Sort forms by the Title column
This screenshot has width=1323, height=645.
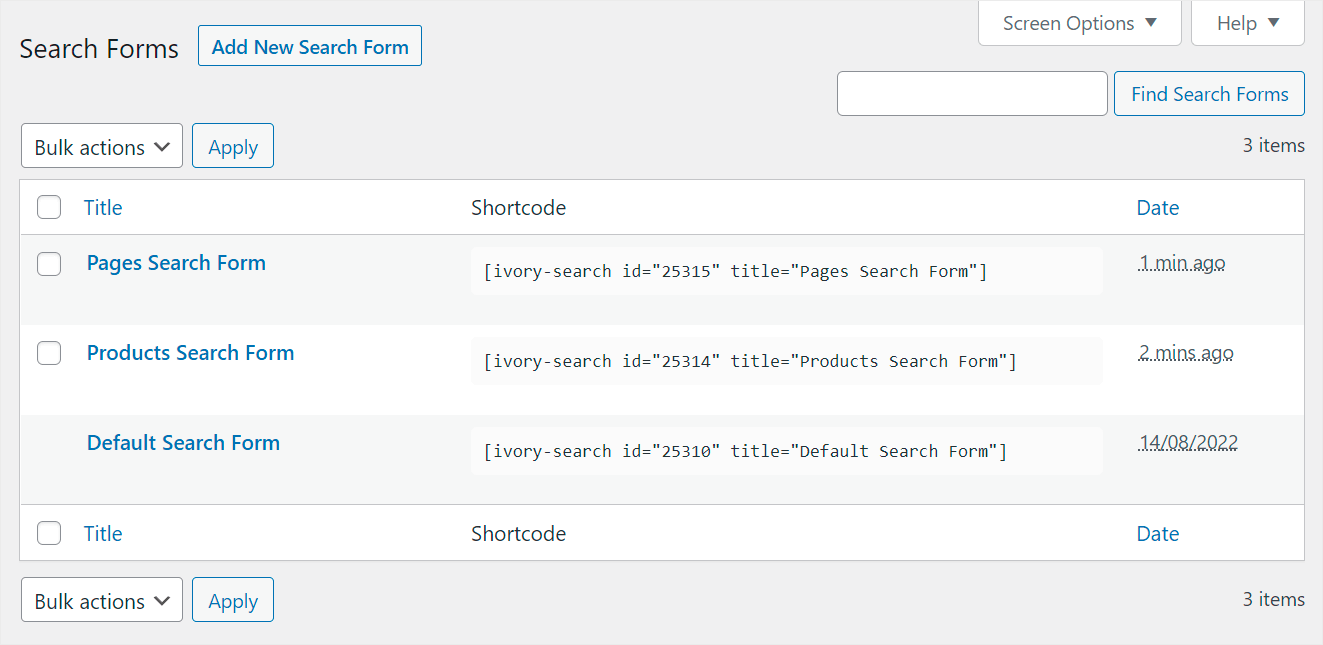(103, 207)
